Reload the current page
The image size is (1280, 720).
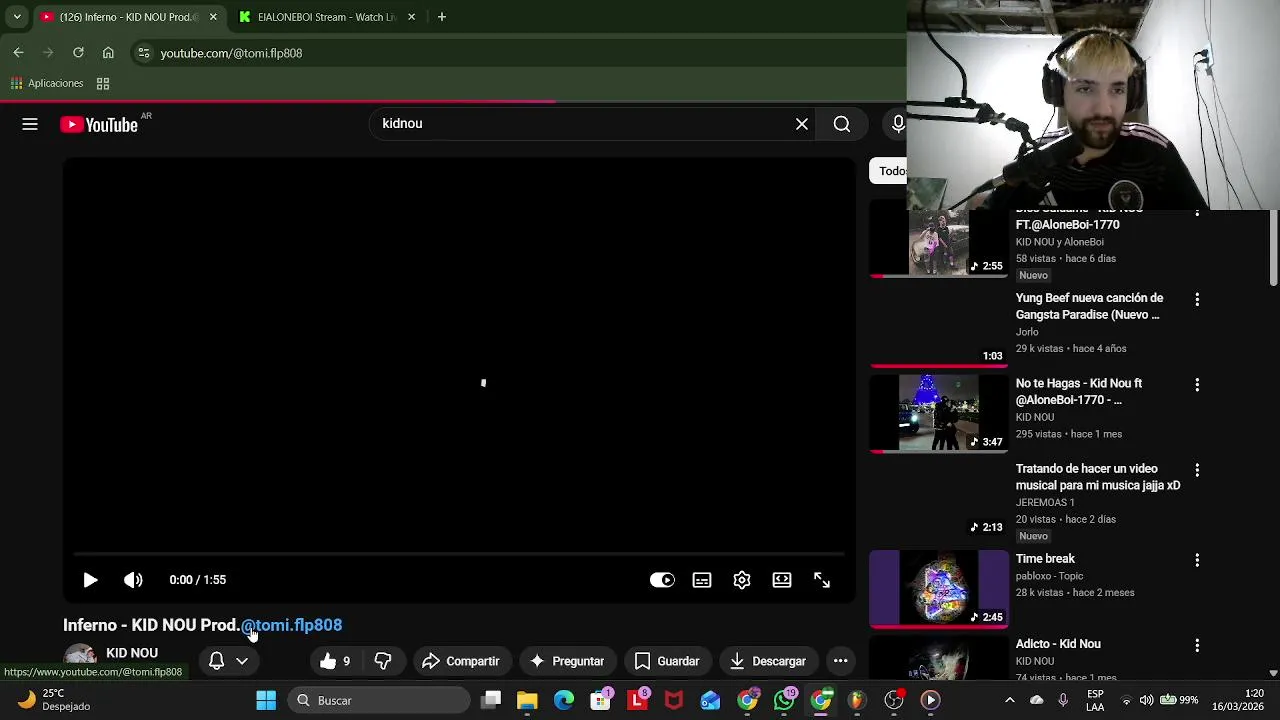78,53
